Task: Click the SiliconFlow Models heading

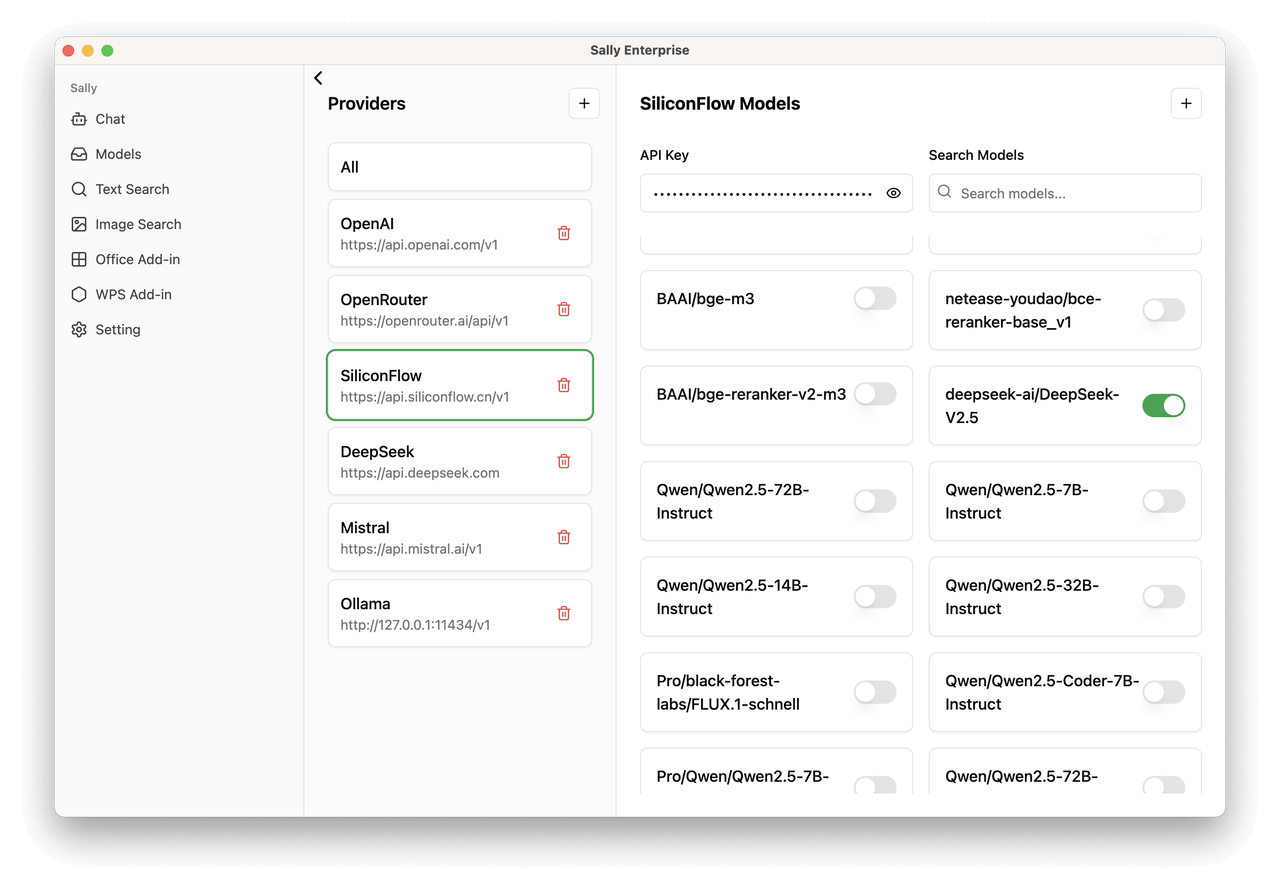Action: tap(720, 103)
